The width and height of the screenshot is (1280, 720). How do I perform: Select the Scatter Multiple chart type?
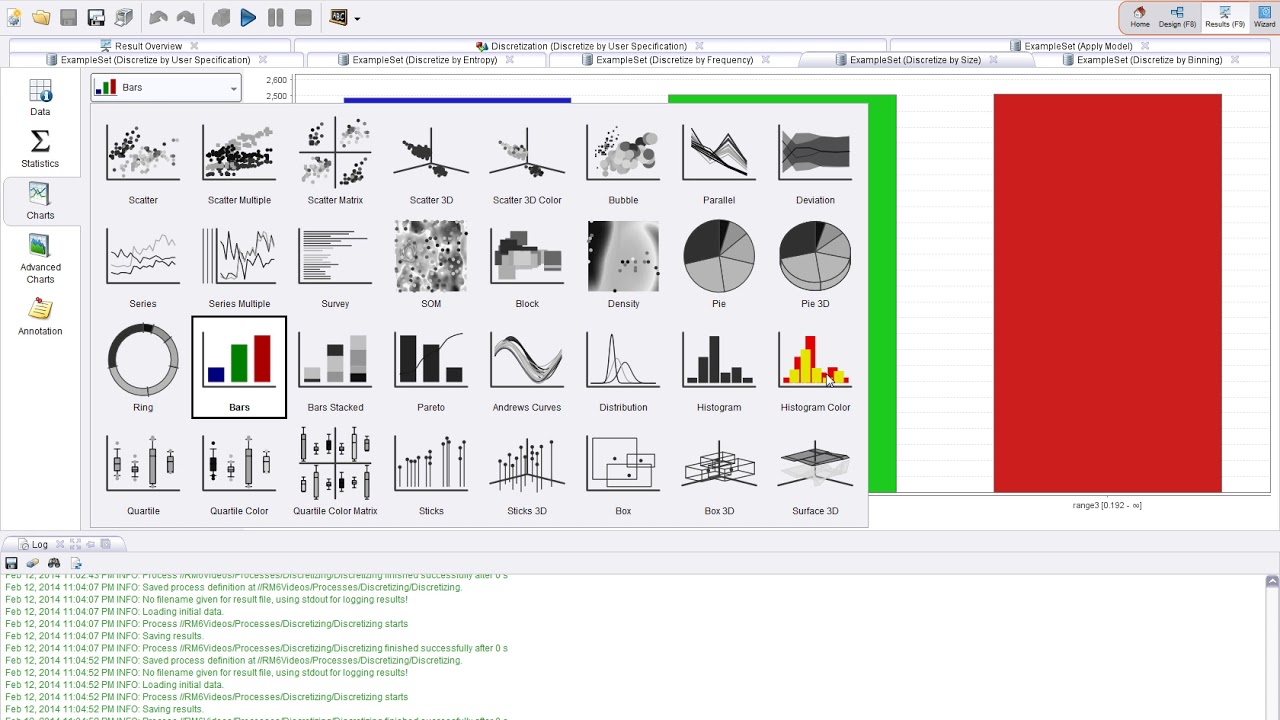239,161
